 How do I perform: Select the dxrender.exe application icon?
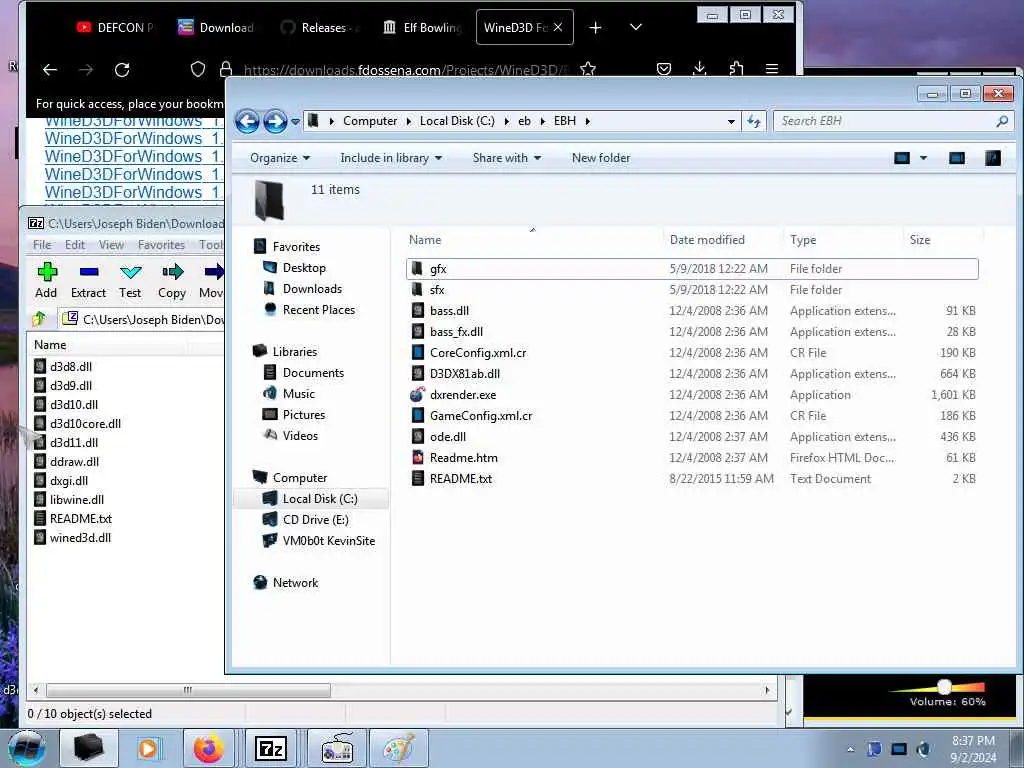pyautogui.click(x=417, y=394)
